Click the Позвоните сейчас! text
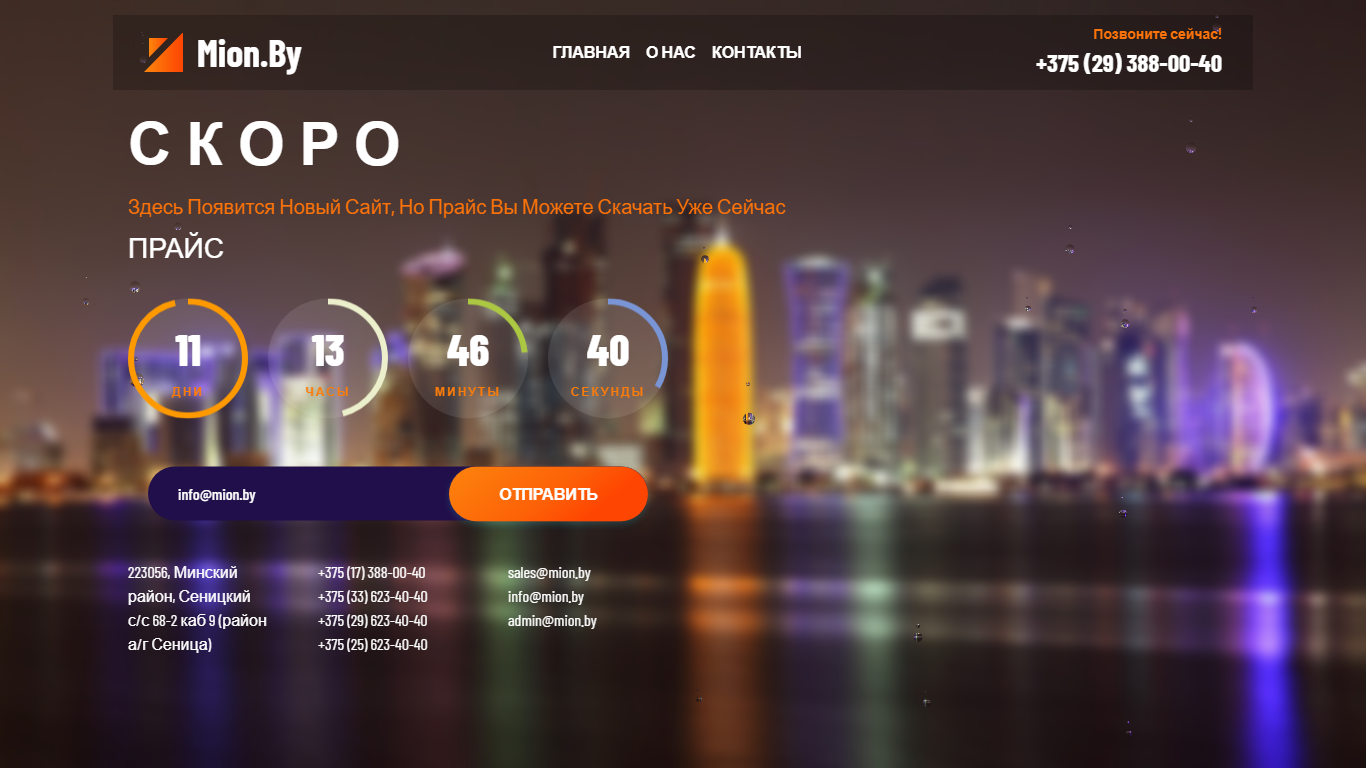 pyautogui.click(x=1157, y=34)
